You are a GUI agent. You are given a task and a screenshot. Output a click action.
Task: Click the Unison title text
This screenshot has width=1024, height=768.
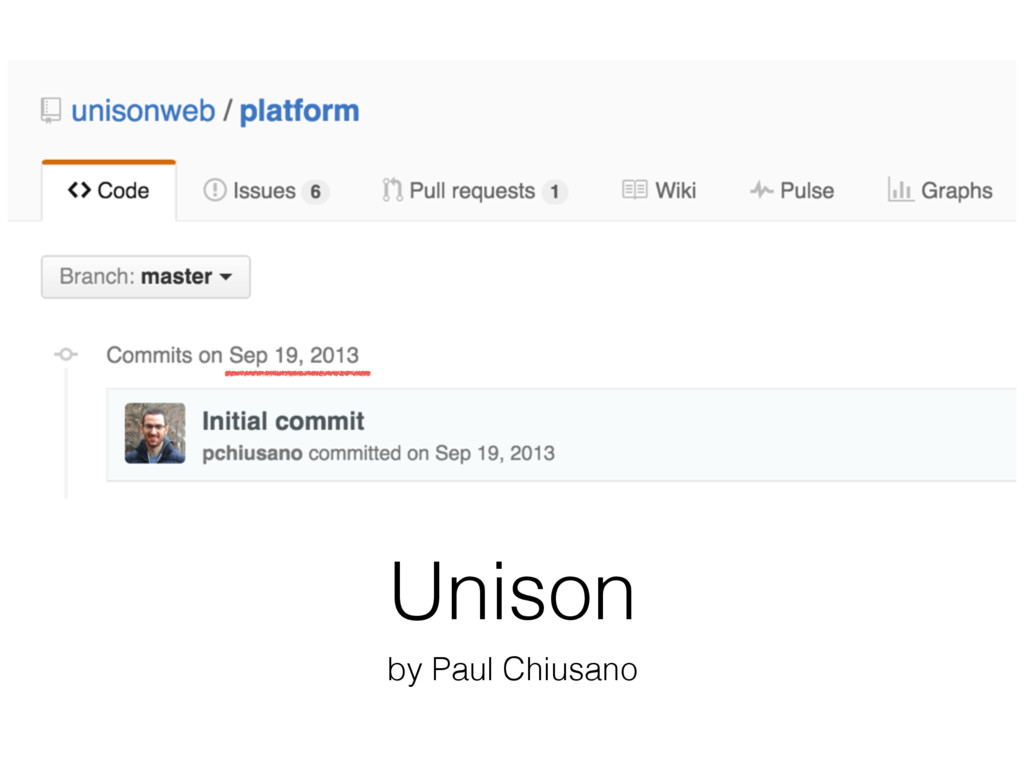tap(512, 592)
